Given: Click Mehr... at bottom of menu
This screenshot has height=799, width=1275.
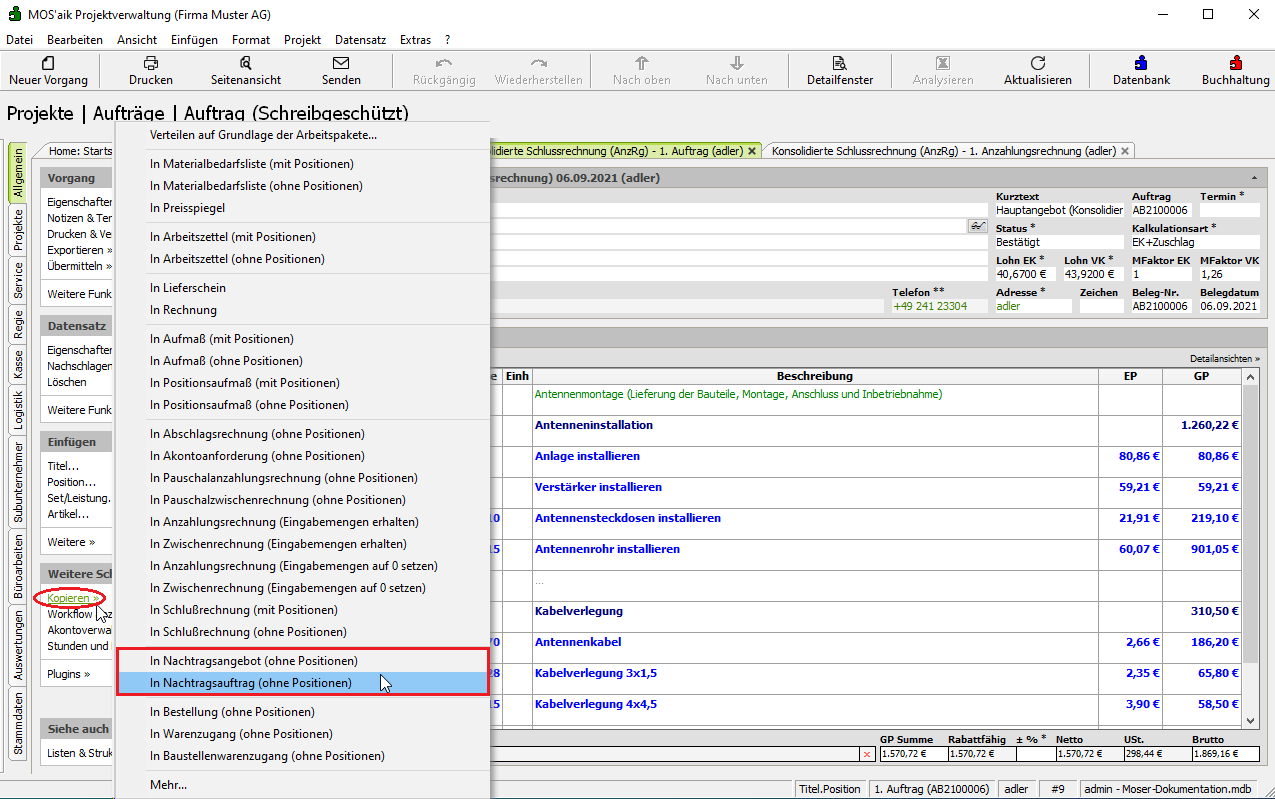Looking at the screenshot, I should 168,784.
